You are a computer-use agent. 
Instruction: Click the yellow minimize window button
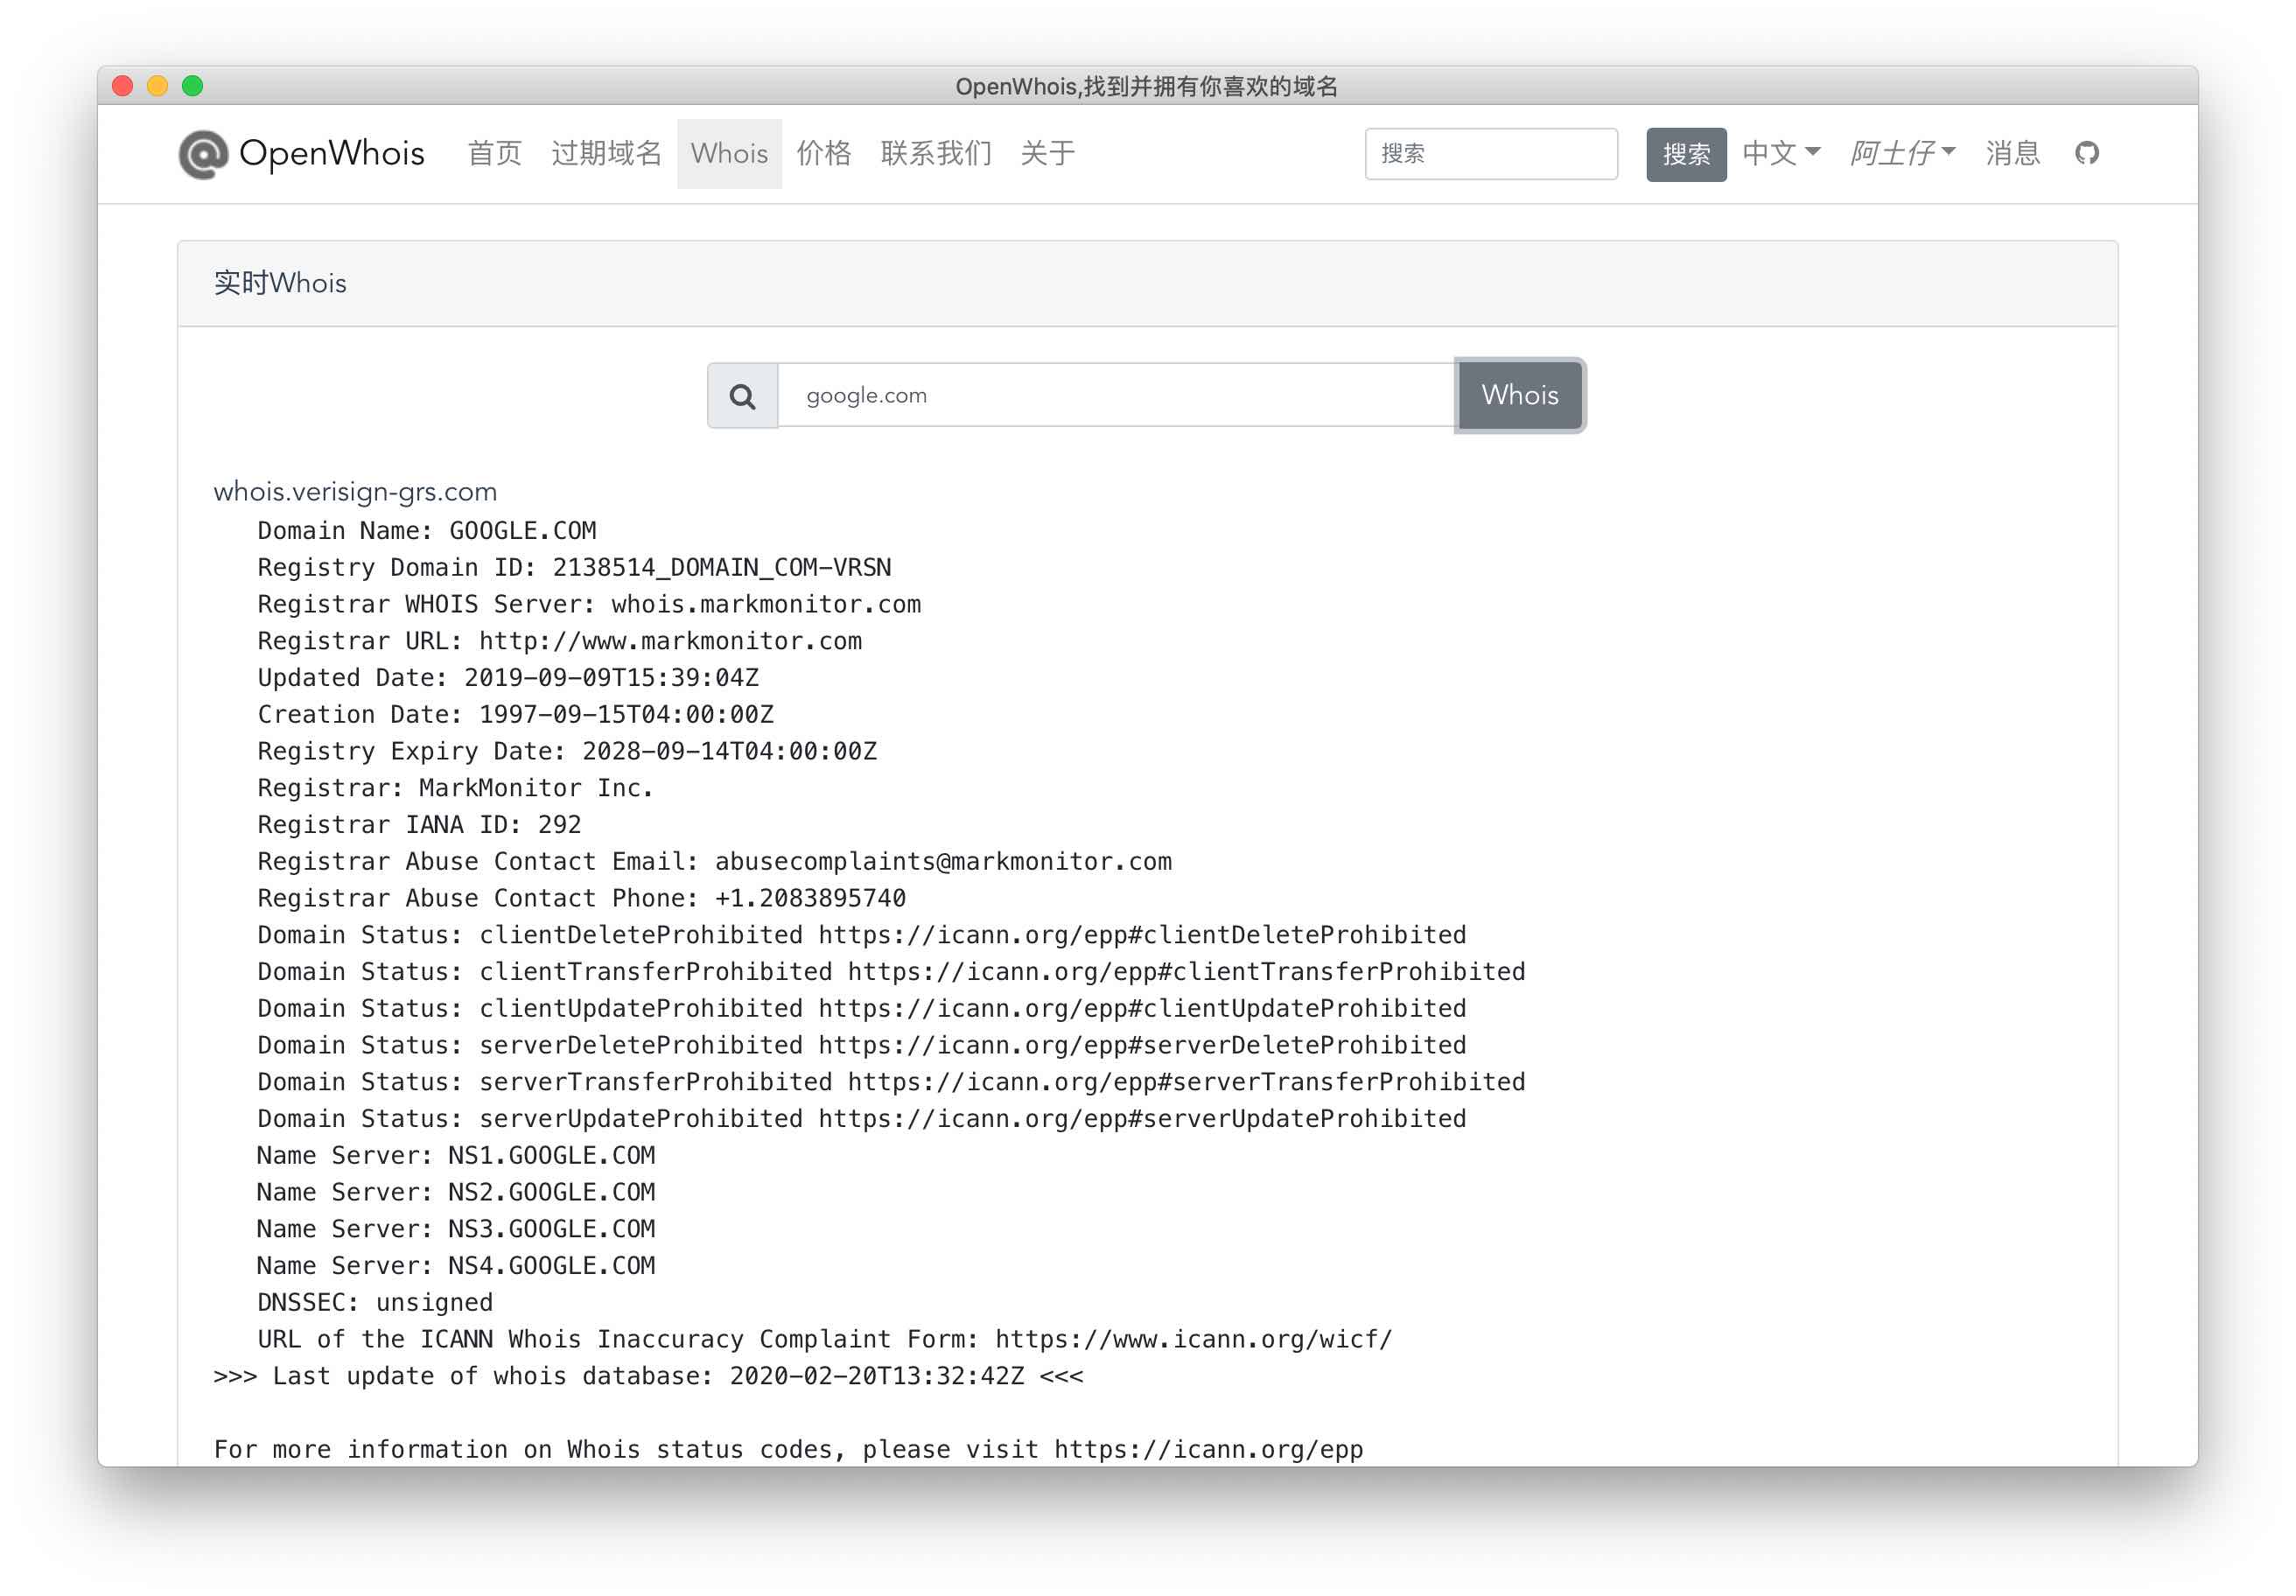click(158, 86)
